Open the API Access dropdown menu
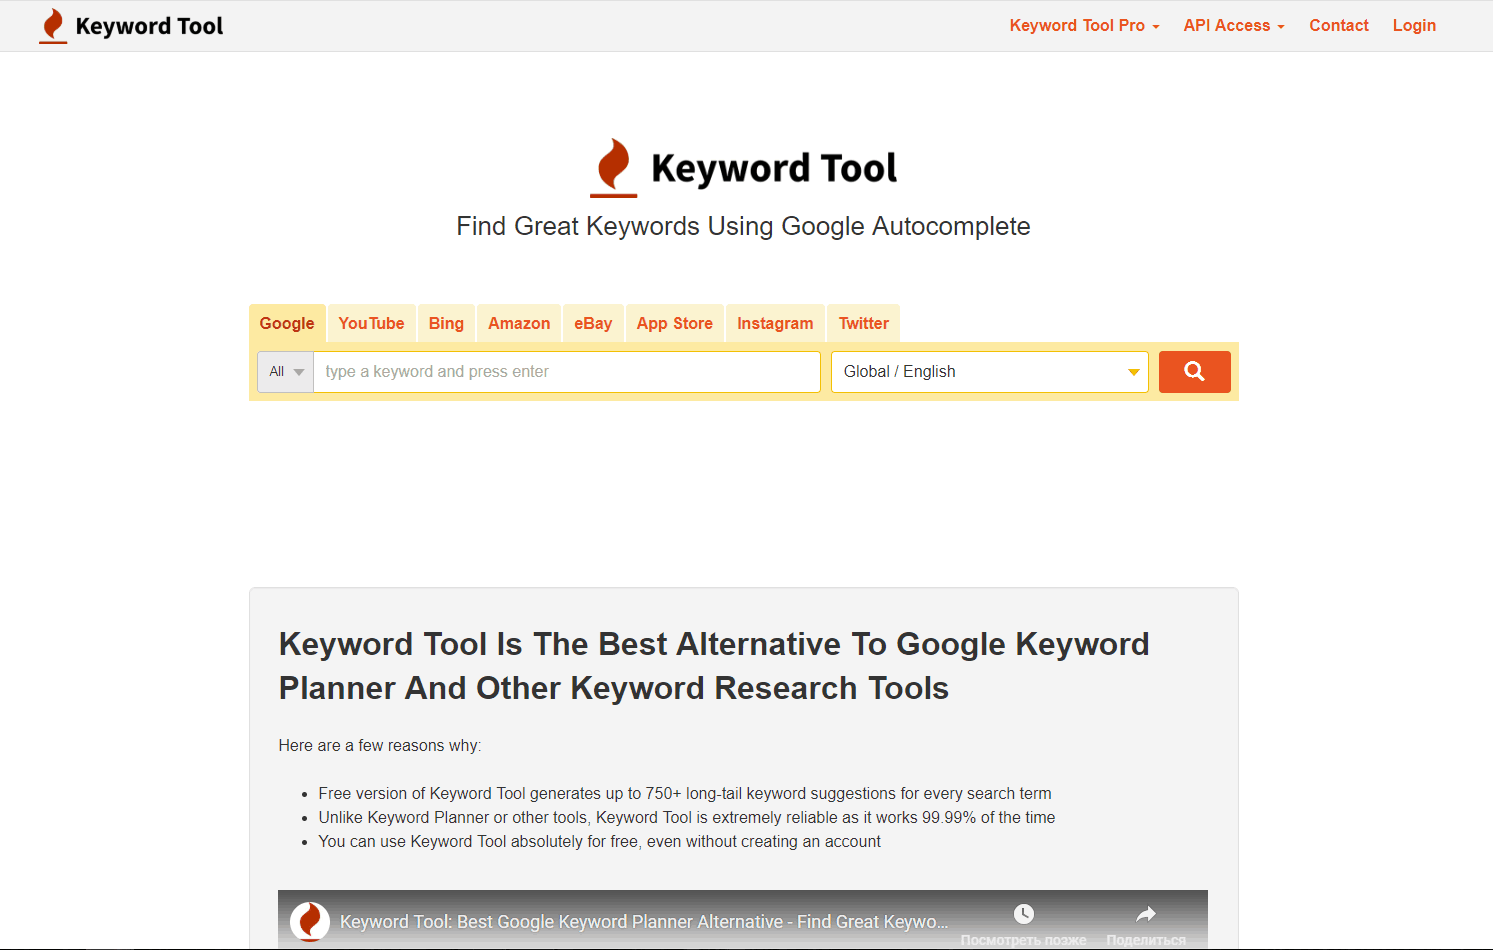This screenshot has height=950, width=1493. [x=1233, y=26]
